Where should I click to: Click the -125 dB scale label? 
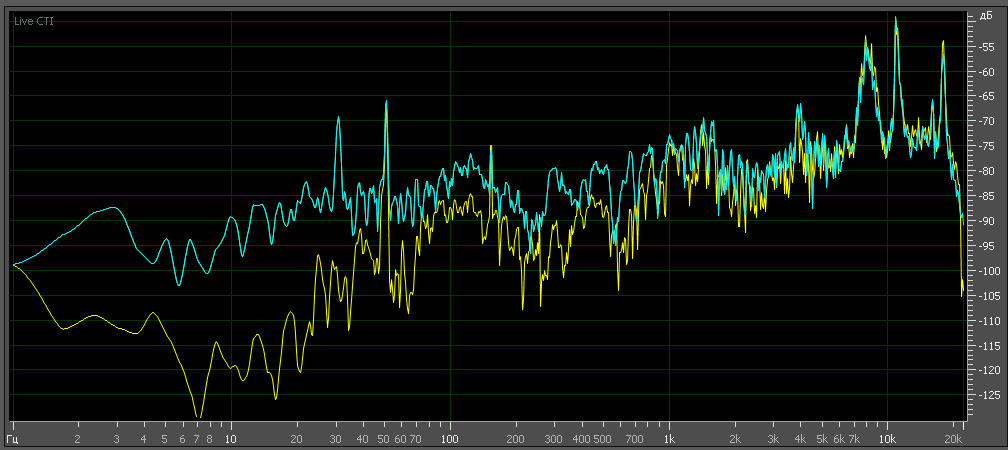[x=987, y=395]
